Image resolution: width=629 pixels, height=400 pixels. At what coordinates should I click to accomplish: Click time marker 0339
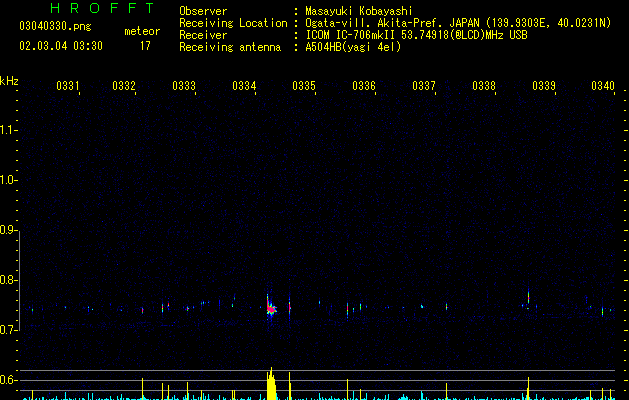pos(544,85)
